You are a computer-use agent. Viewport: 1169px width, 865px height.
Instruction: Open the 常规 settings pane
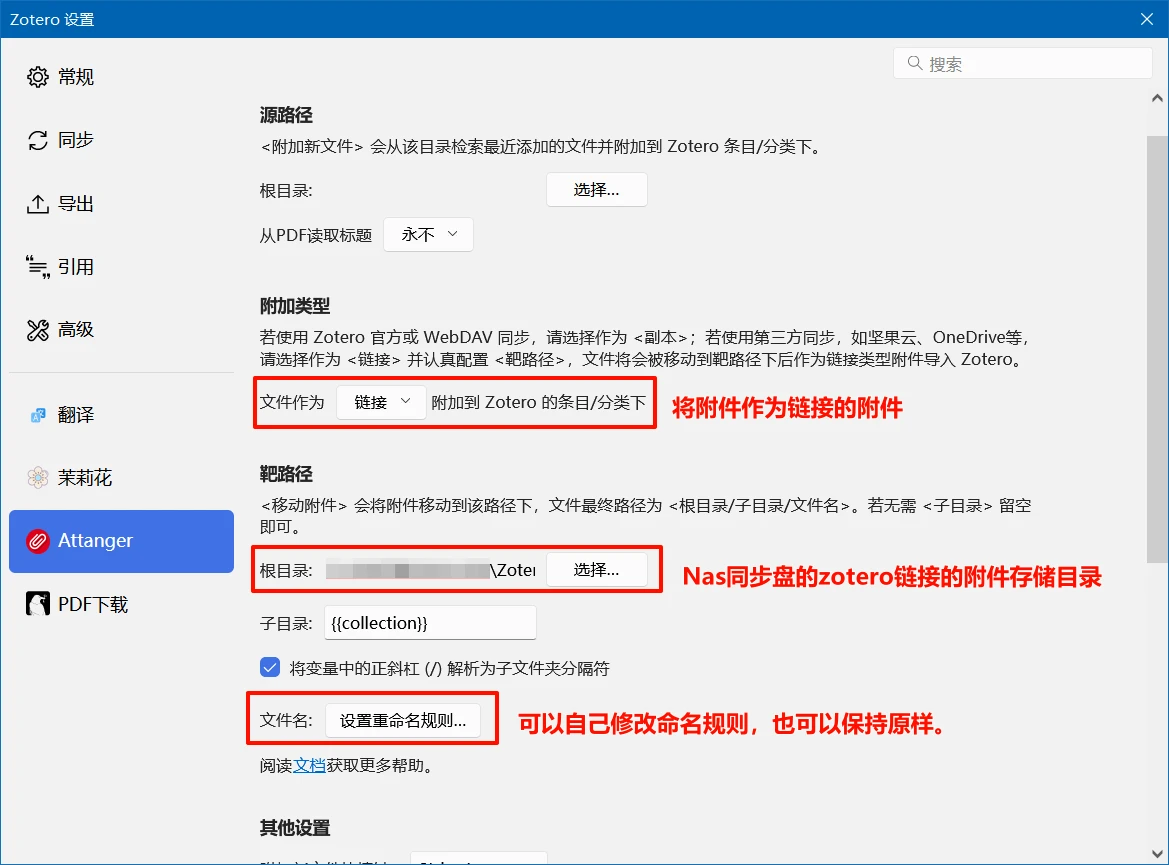coord(122,77)
